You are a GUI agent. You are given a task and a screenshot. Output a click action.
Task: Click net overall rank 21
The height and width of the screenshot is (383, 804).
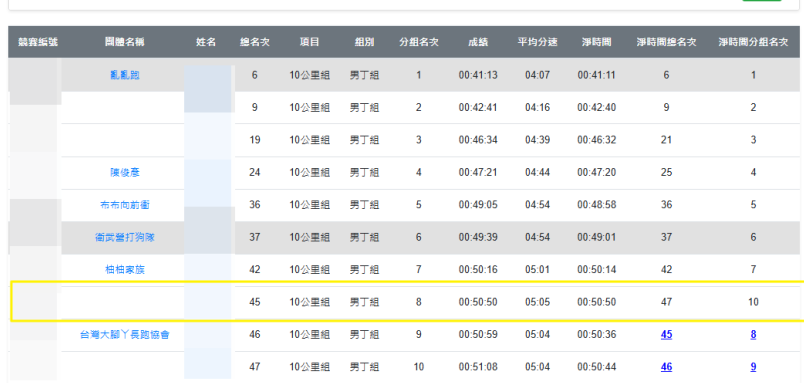point(666,140)
